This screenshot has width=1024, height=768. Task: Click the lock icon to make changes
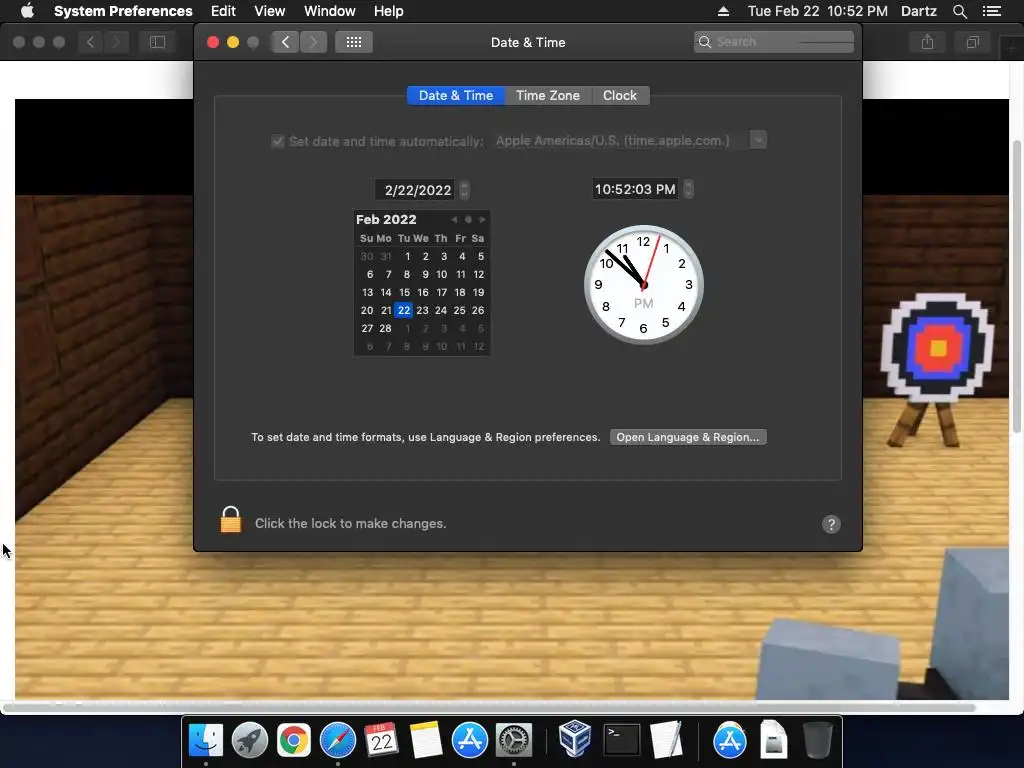point(231,520)
